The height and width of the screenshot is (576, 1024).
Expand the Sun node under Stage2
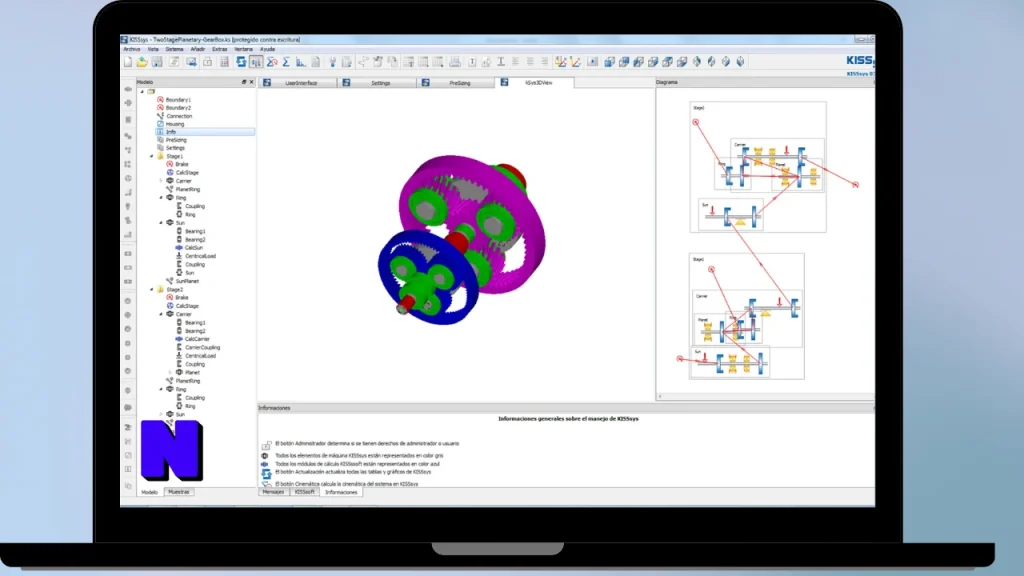[161, 414]
